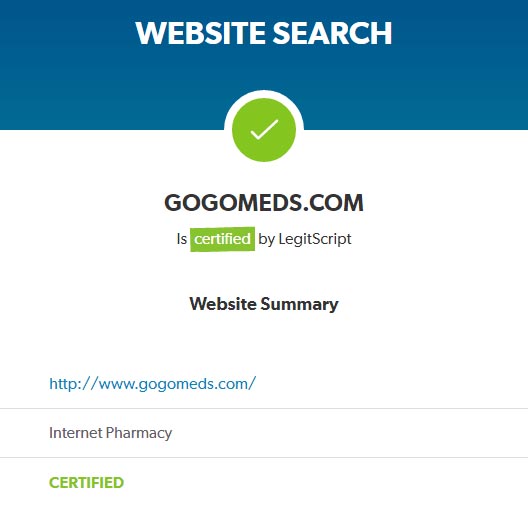Image resolution: width=528 pixels, height=510 pixels.
Task: Click the word "Pharmacy" in category row
Action: click(x=139, y=433)
